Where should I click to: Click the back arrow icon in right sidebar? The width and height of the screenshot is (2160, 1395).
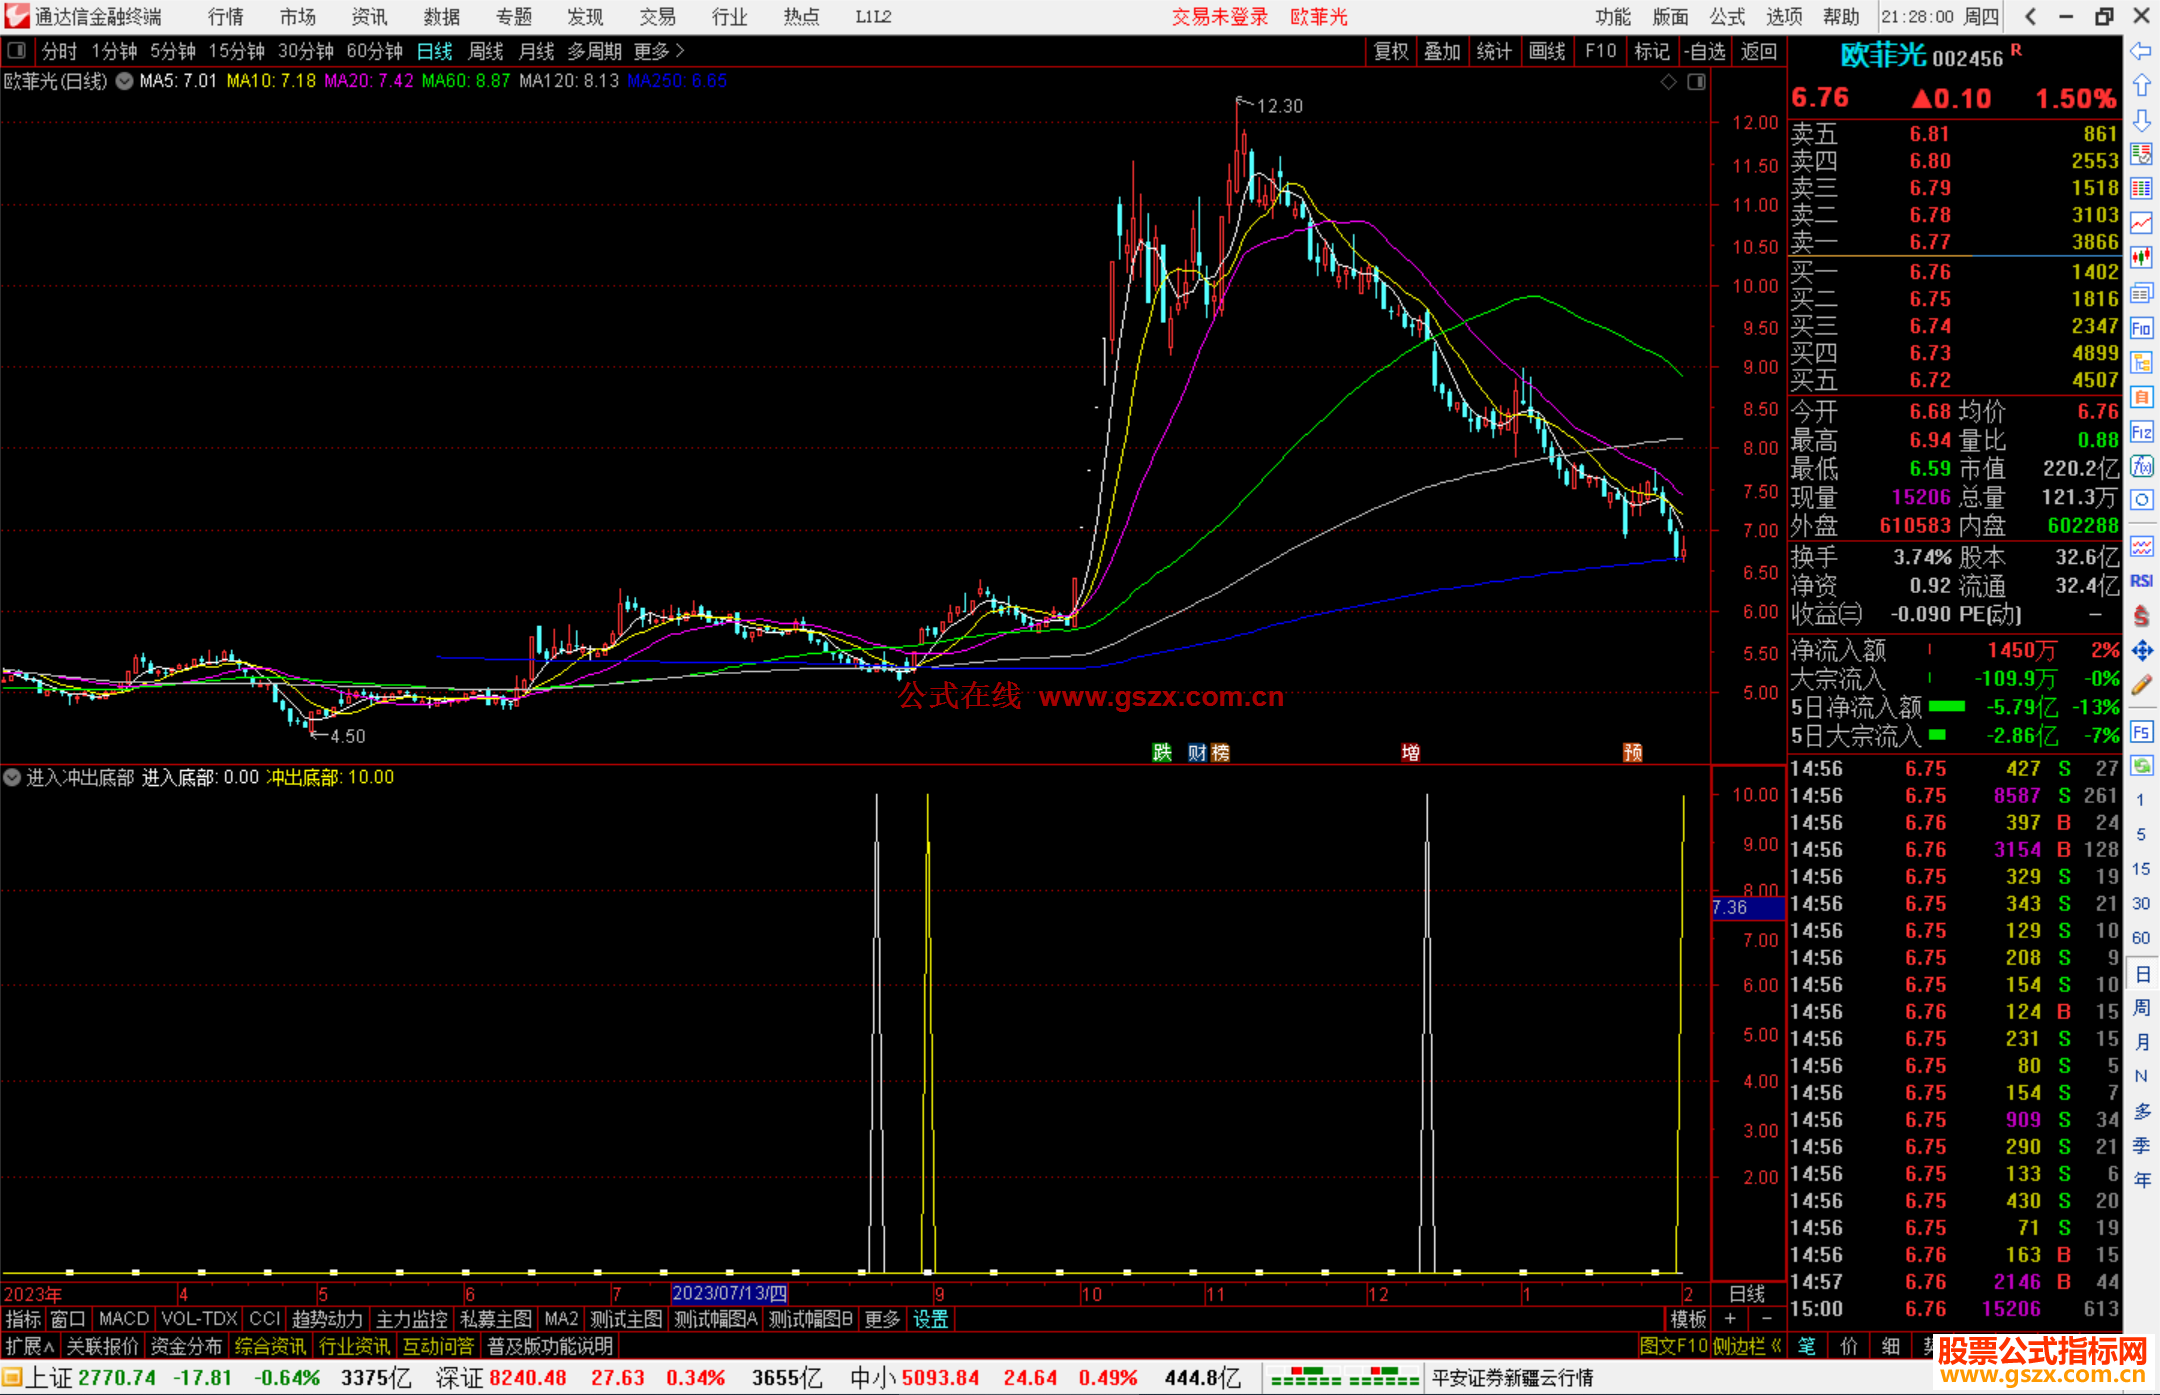2141,51
